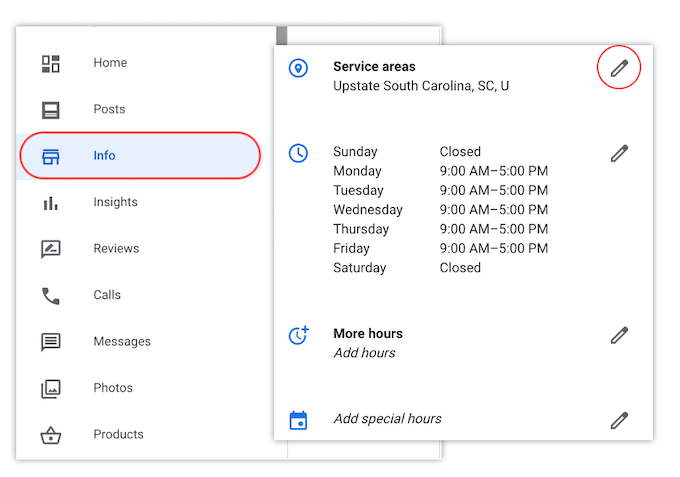Image resolution: width=680 pixels, height=477 pixels.
Task: Click the Home dashboard icon
Action: pyautogui.click(x=50, y=63)
